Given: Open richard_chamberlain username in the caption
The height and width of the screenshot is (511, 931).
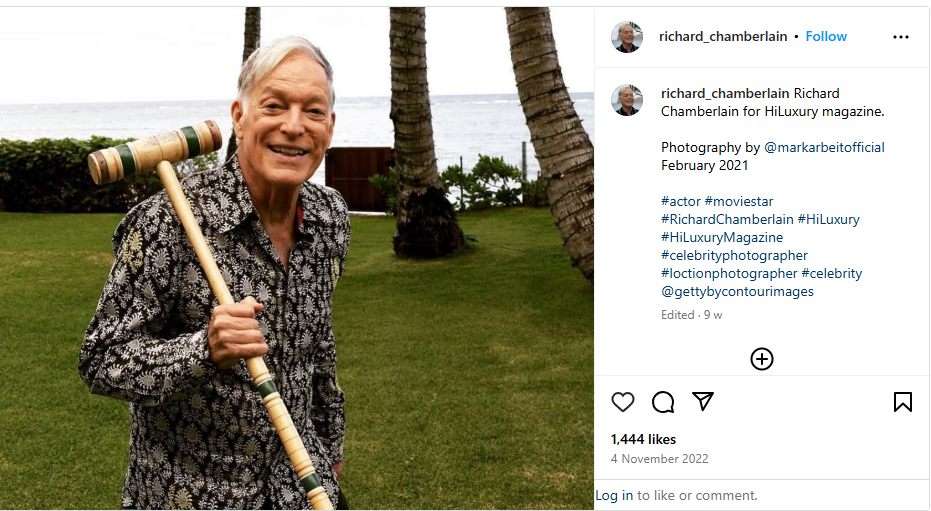Looking at the screenshot, I should point(725,93).
